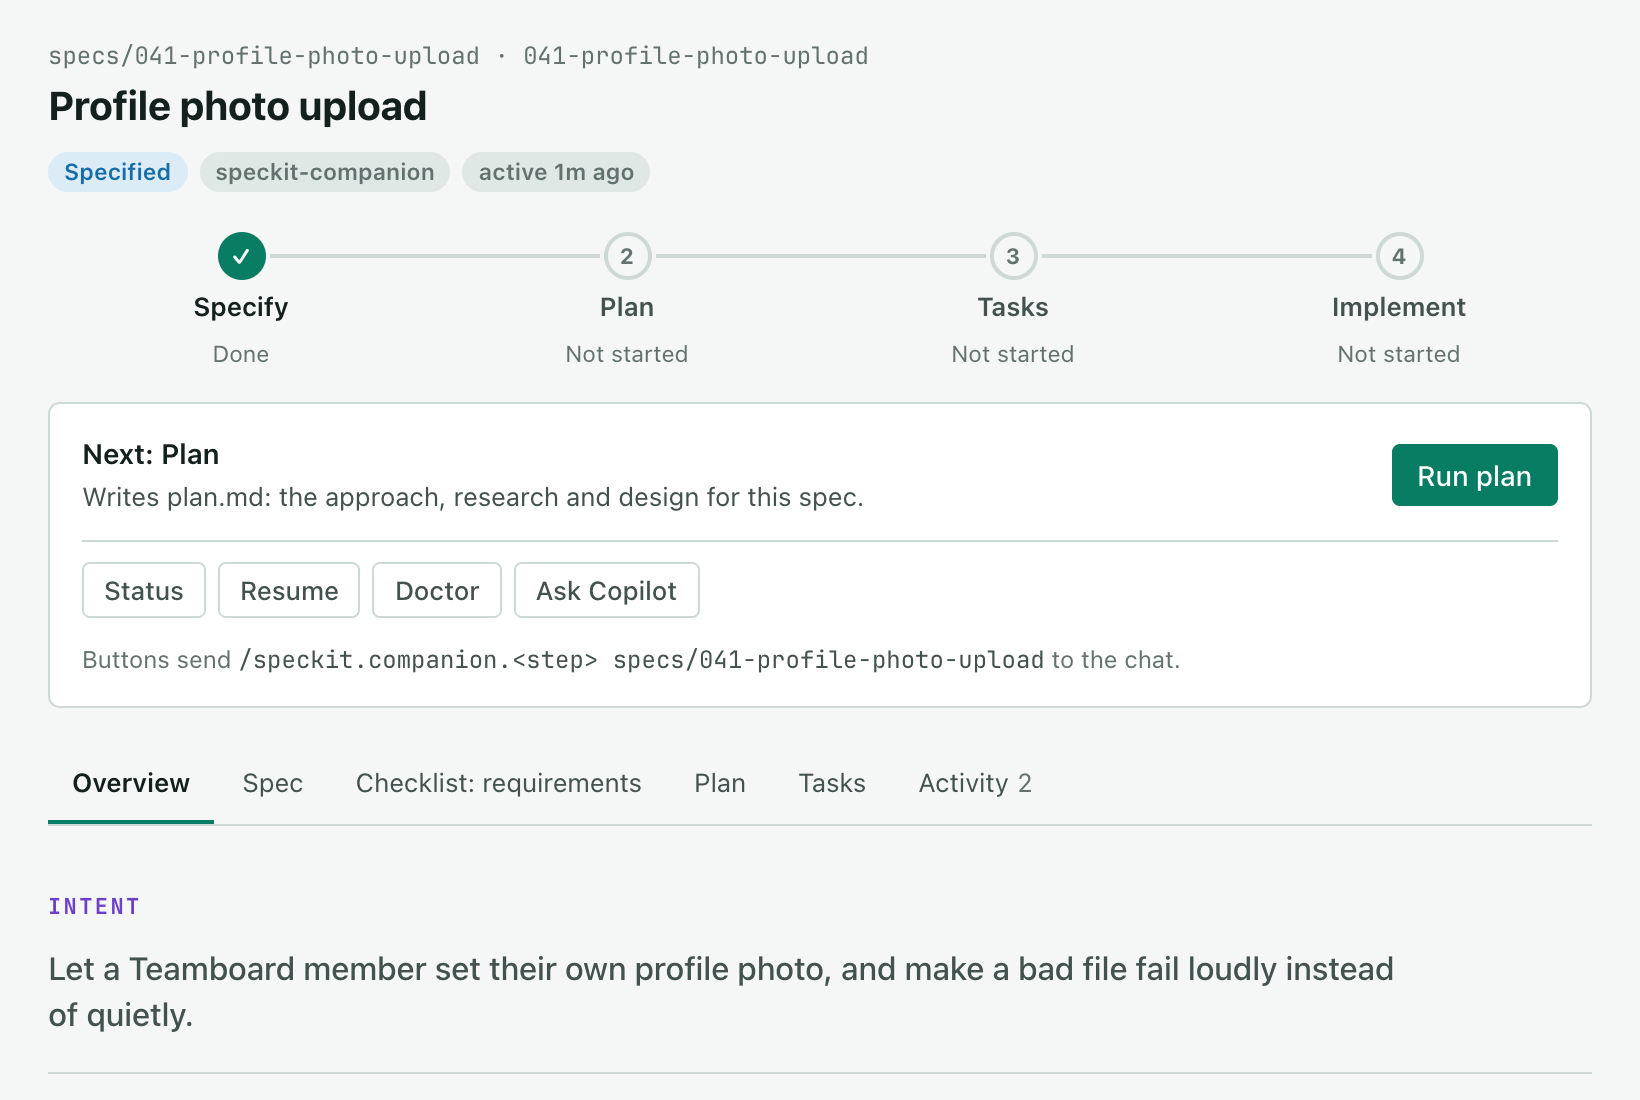Click the Let a Teamboard member intent paragraph
The image size is (1640, 1100).
[x=721, y=992]
